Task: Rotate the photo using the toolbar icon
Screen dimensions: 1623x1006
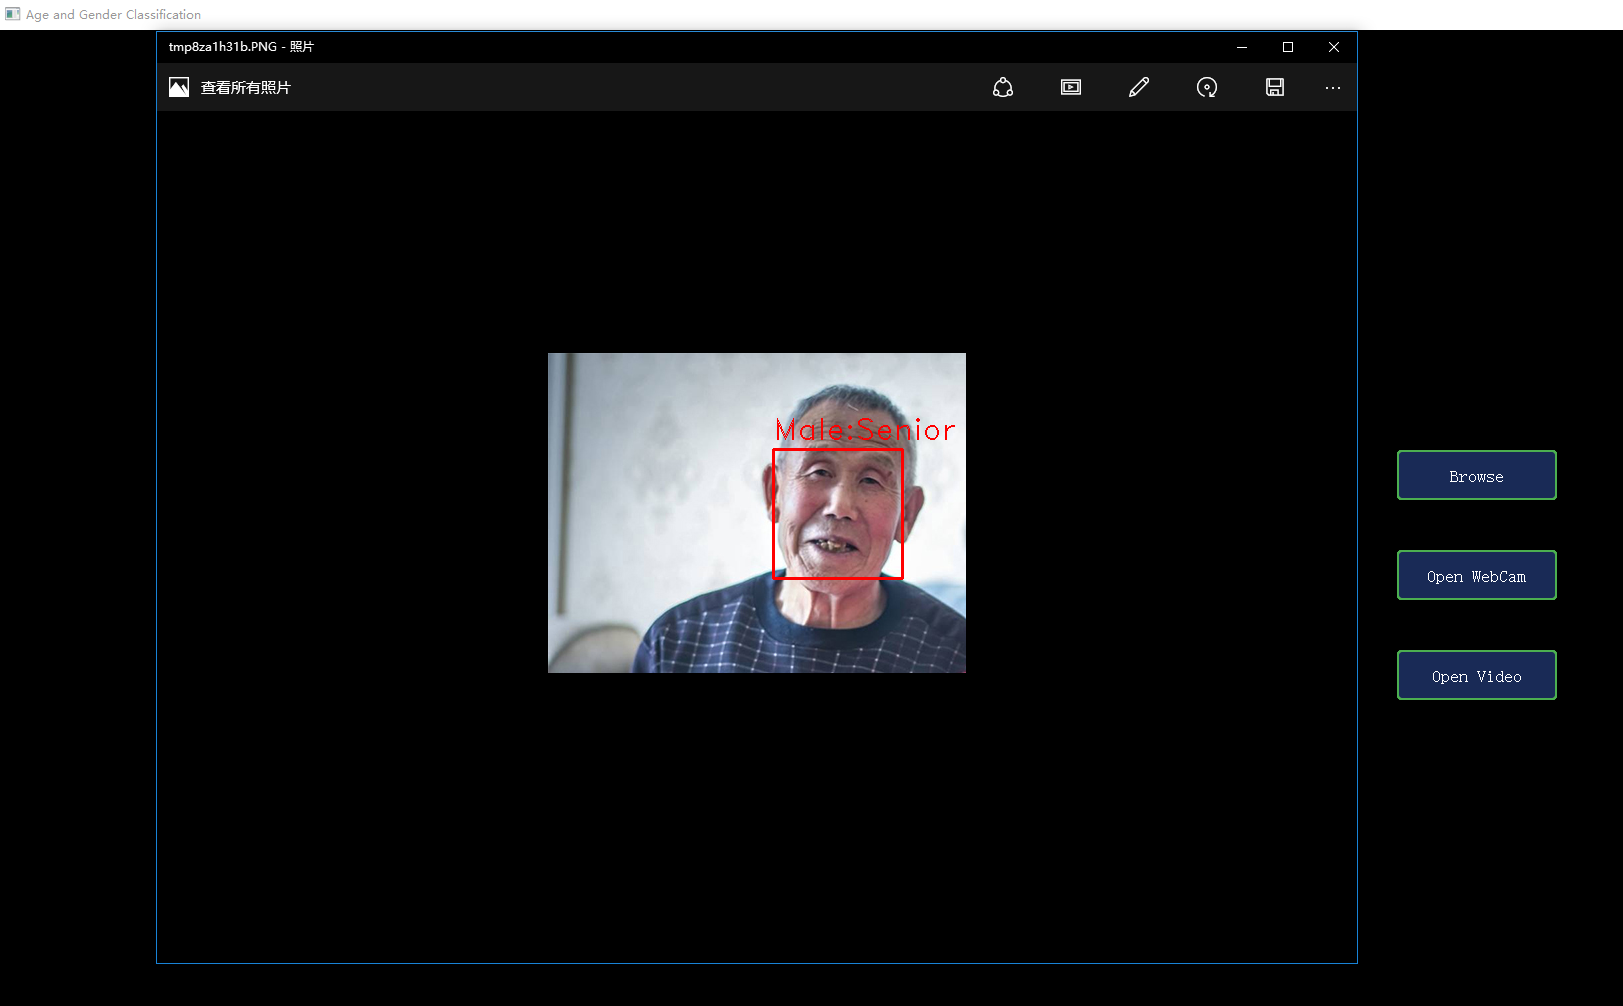Action: [1207, 88]
